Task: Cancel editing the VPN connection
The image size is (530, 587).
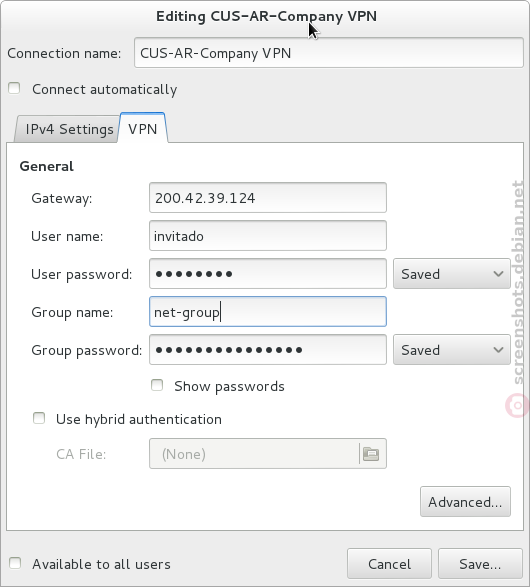Action: pyautogui.click(x=389, y=564)
